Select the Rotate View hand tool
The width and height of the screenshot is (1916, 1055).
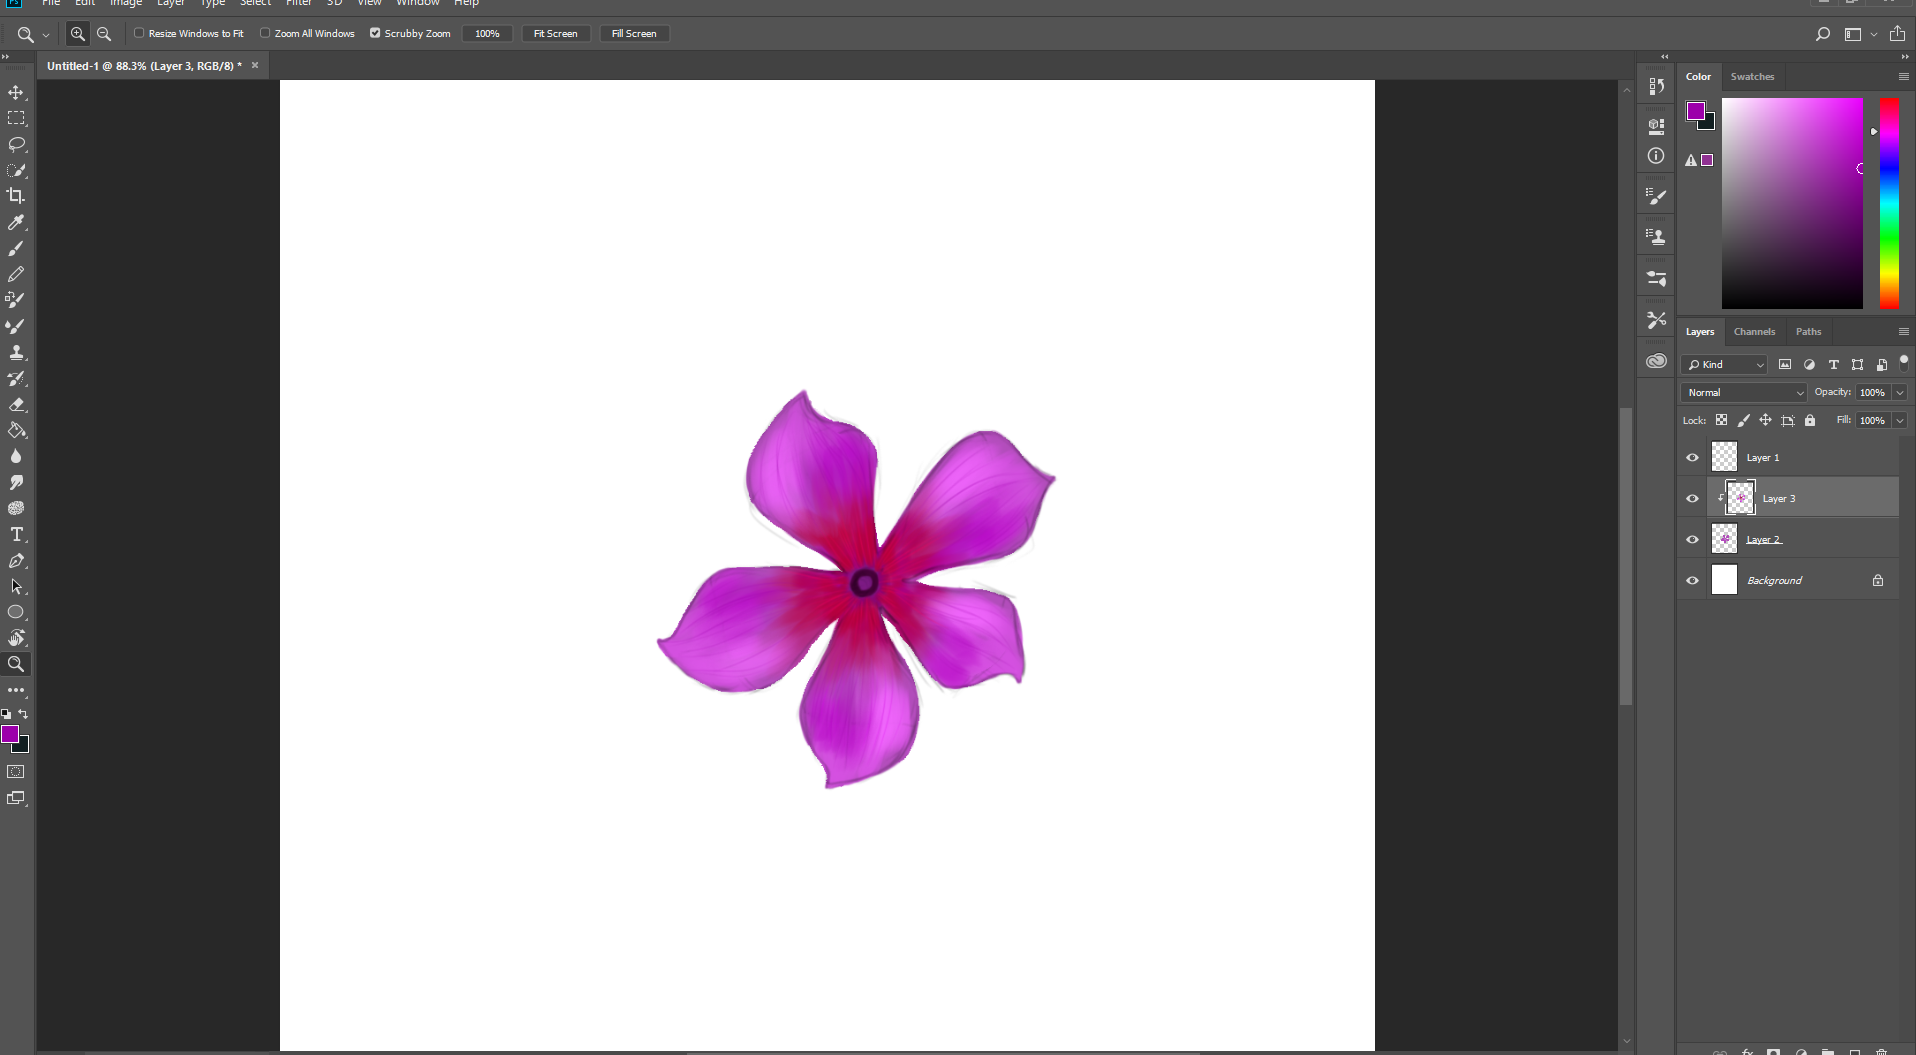click(x=16, y=638)
